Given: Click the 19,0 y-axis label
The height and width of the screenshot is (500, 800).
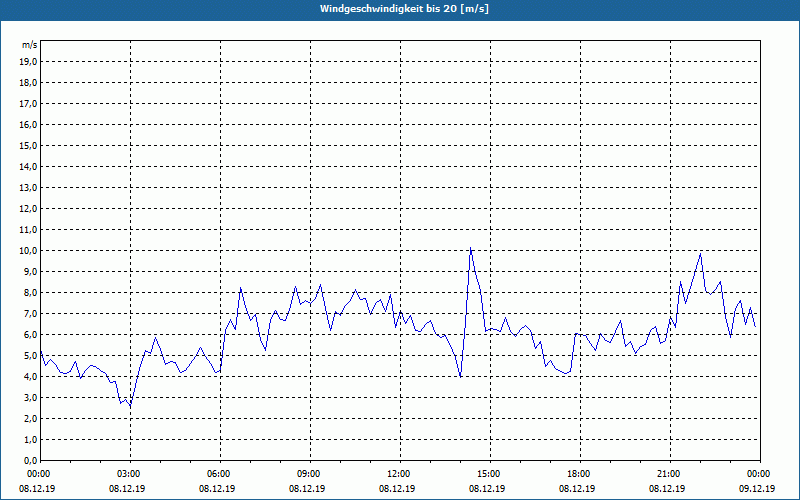Looking at the screenshot, I should click(x=29, y=62).
